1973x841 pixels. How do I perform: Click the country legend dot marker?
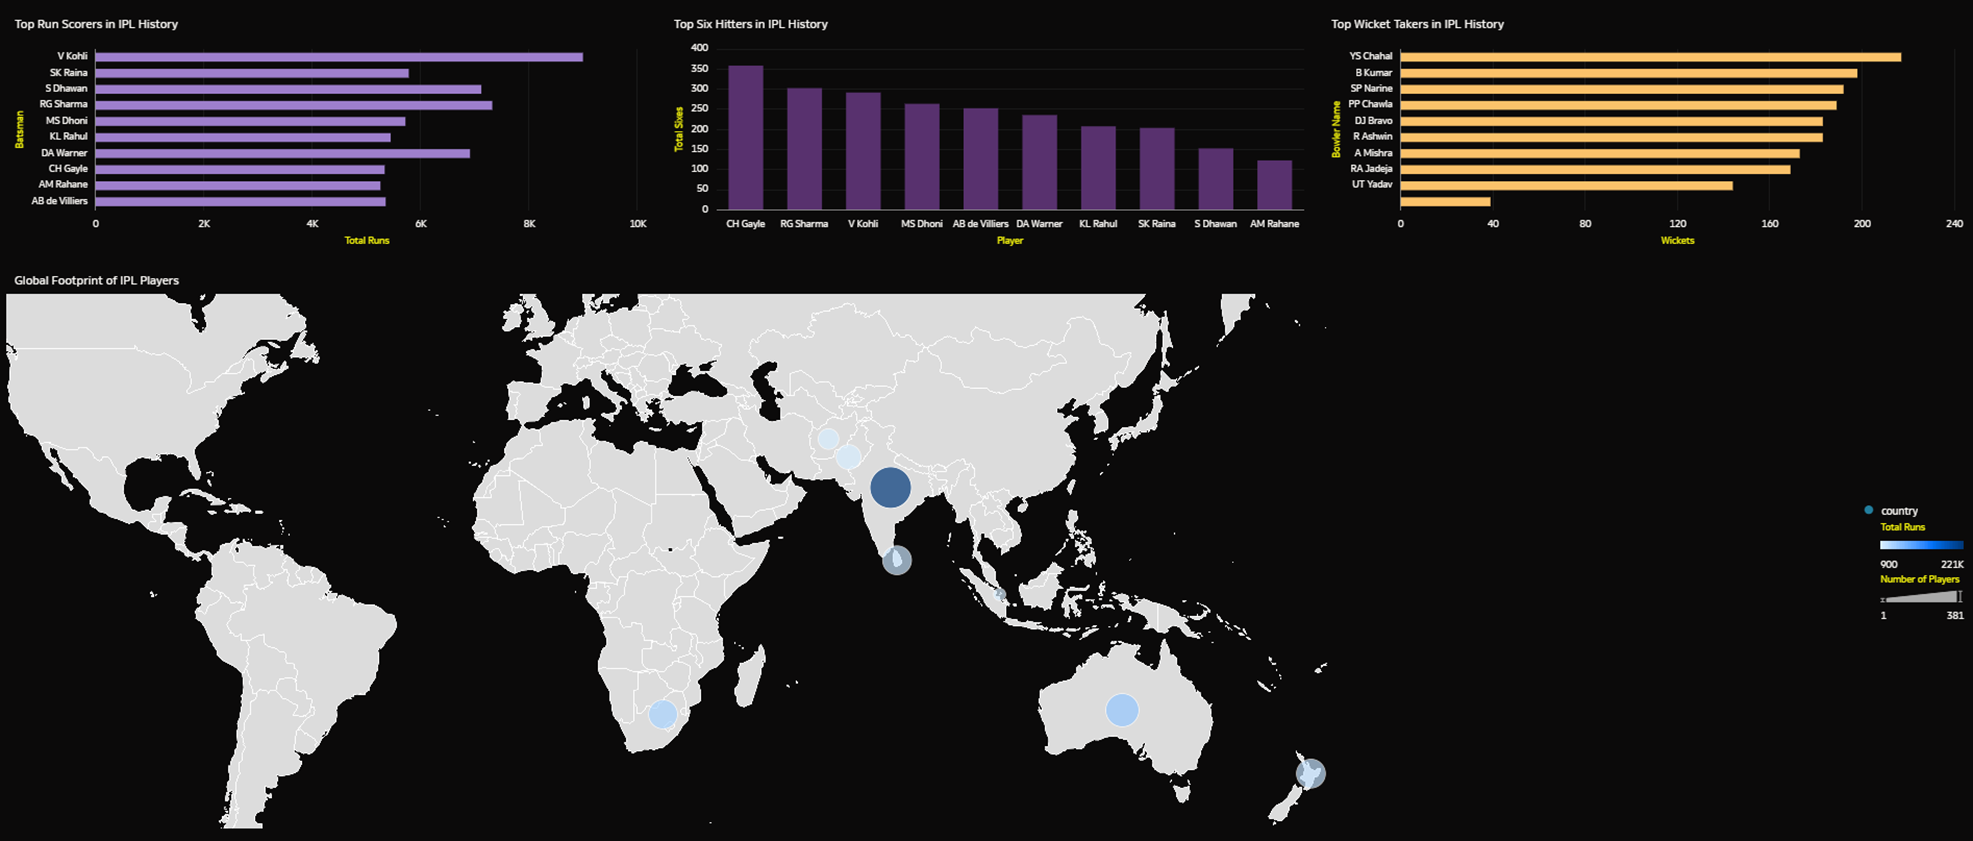click(1868, 510)
